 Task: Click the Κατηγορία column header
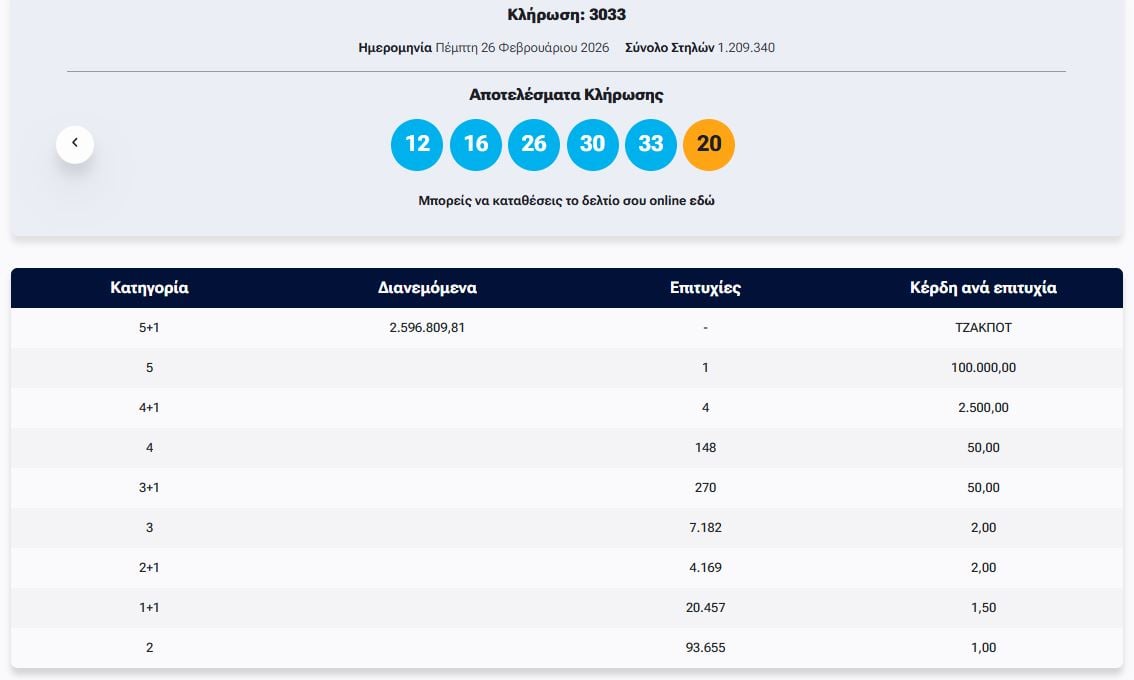(149, 288)
